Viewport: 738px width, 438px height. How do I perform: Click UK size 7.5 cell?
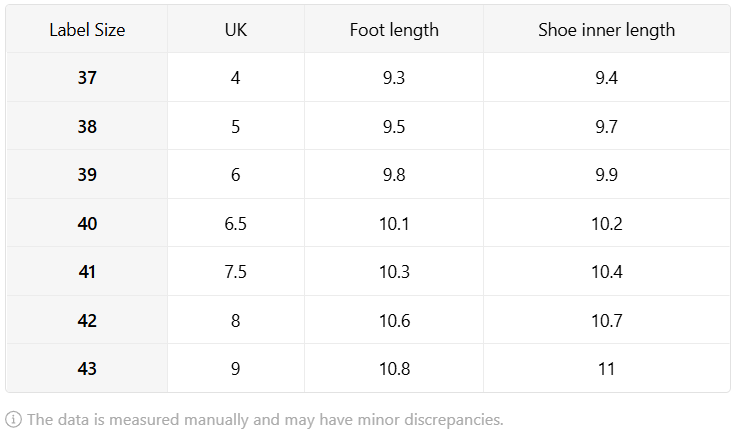click(x=236, y=271)
